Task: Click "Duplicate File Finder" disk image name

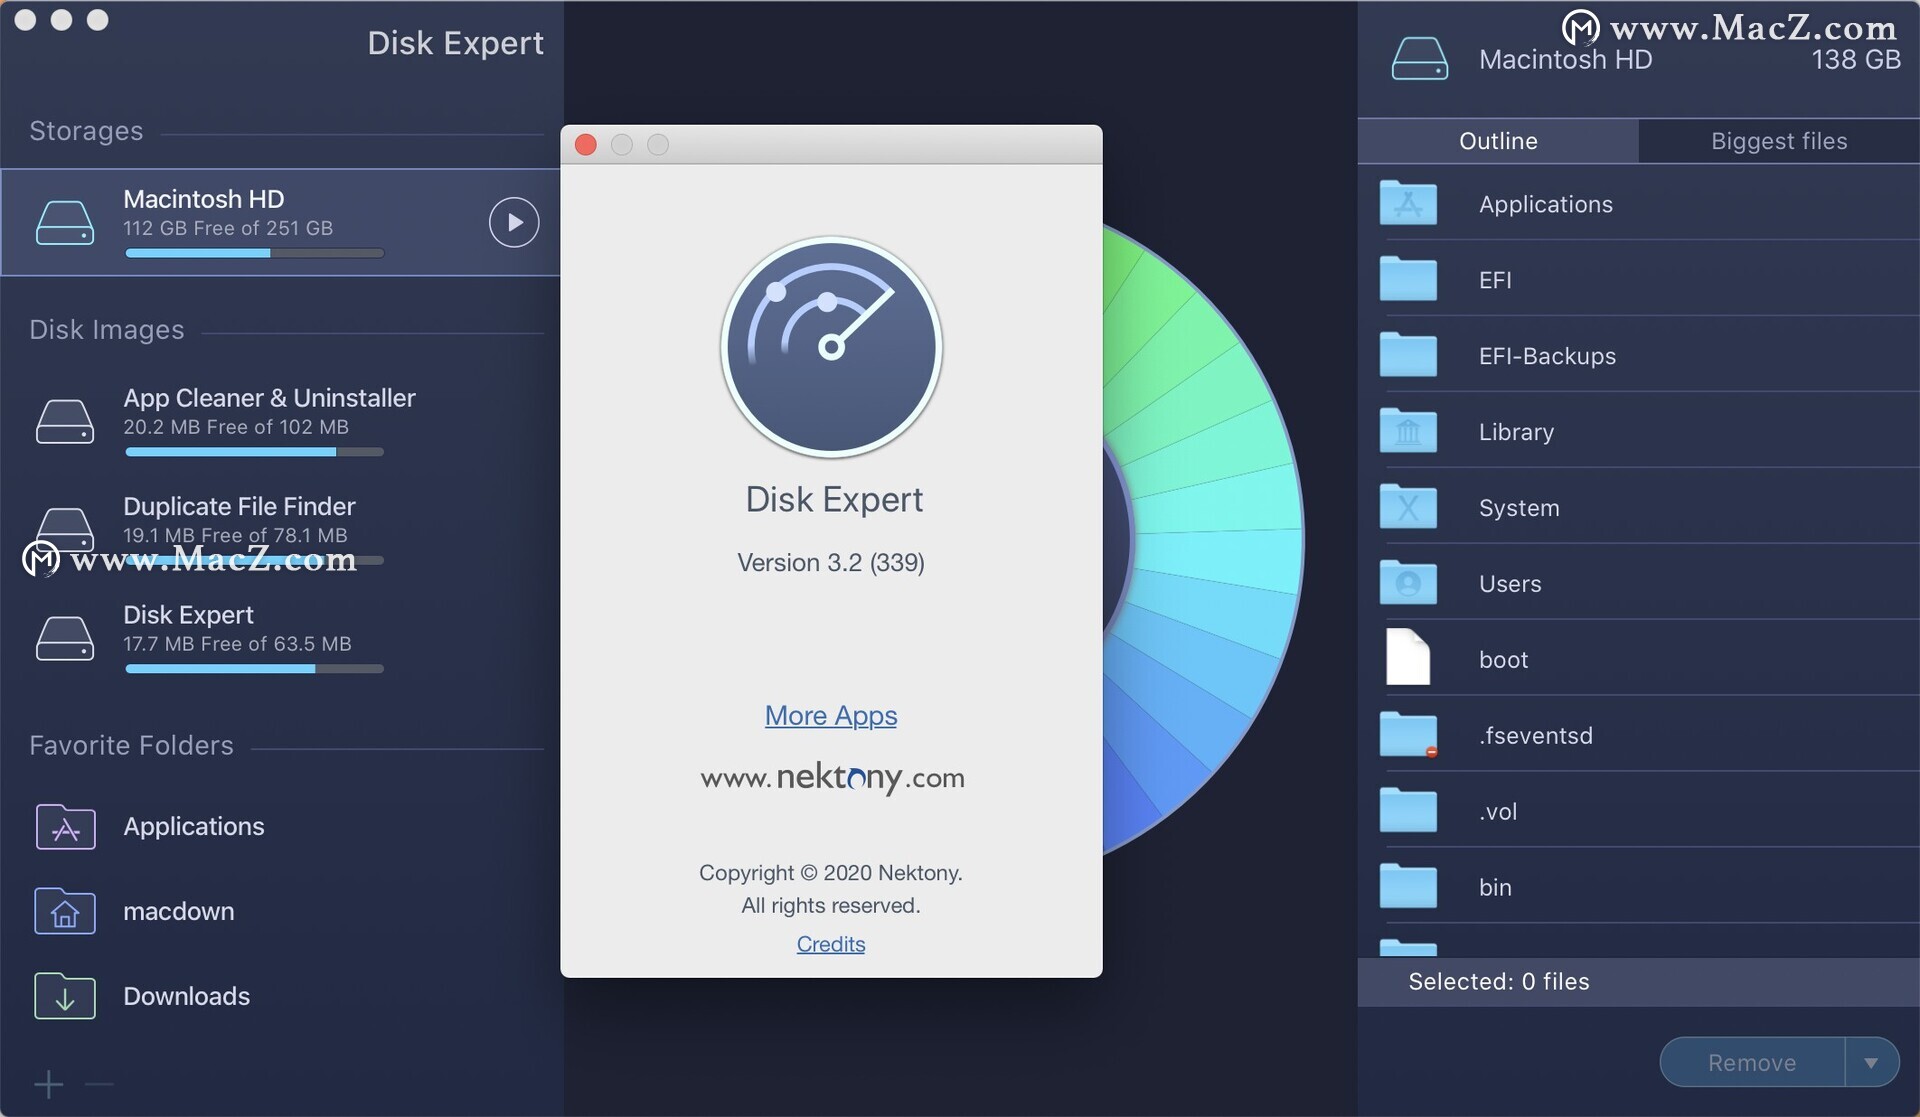Action: [x=239, y=506]
